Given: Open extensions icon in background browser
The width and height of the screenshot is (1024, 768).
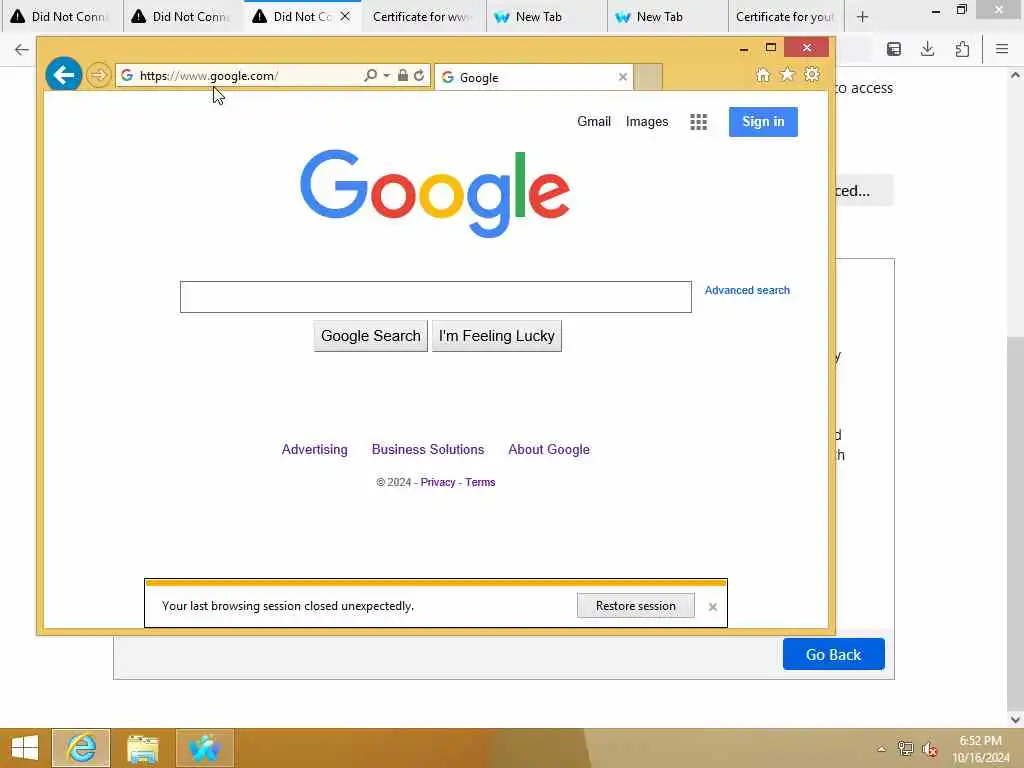Looking at the screenshot, I should (962, 49).
